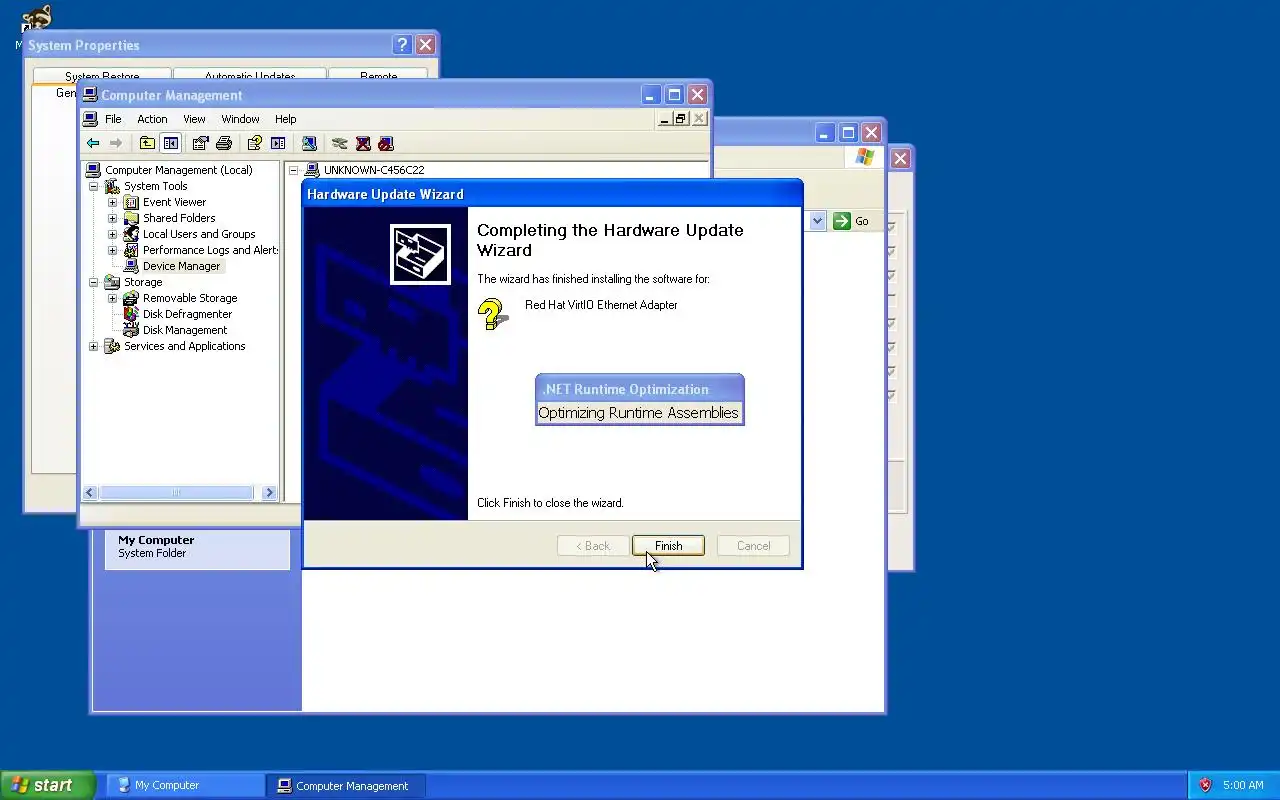Image resolution: width=1280 pixels, height=800 pixels.
Task: Expand Services and Applications node
Action: [x=94, y=346]
